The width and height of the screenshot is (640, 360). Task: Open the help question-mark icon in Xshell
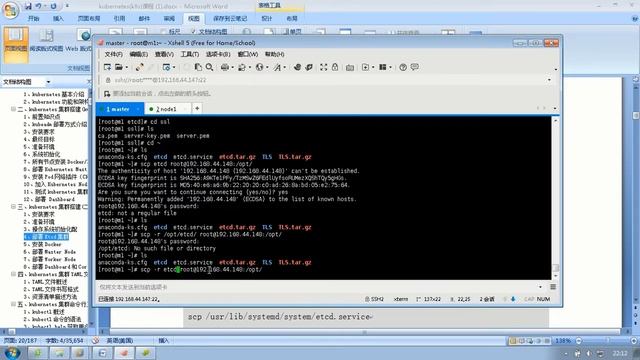[x=403, y=67]
